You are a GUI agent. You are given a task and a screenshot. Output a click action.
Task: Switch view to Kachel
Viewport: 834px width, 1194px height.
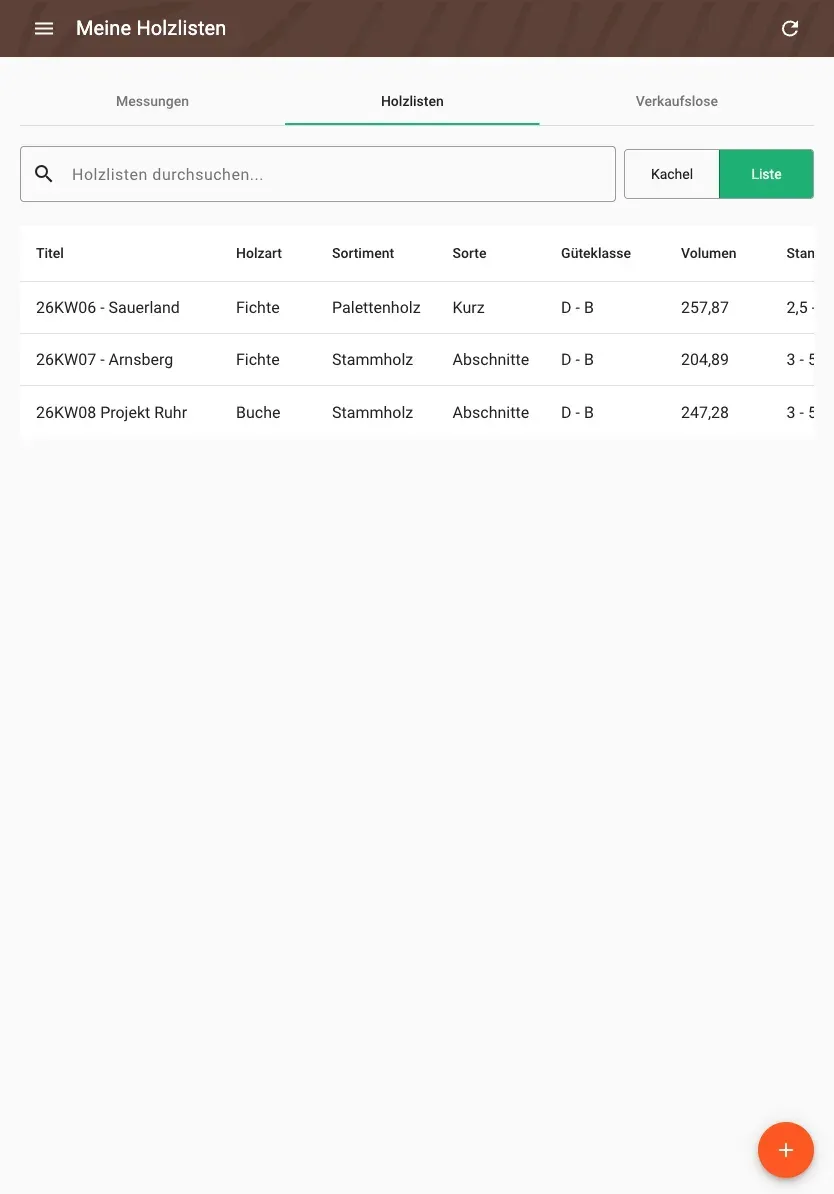pyautogui.click(x=672, y=174)
